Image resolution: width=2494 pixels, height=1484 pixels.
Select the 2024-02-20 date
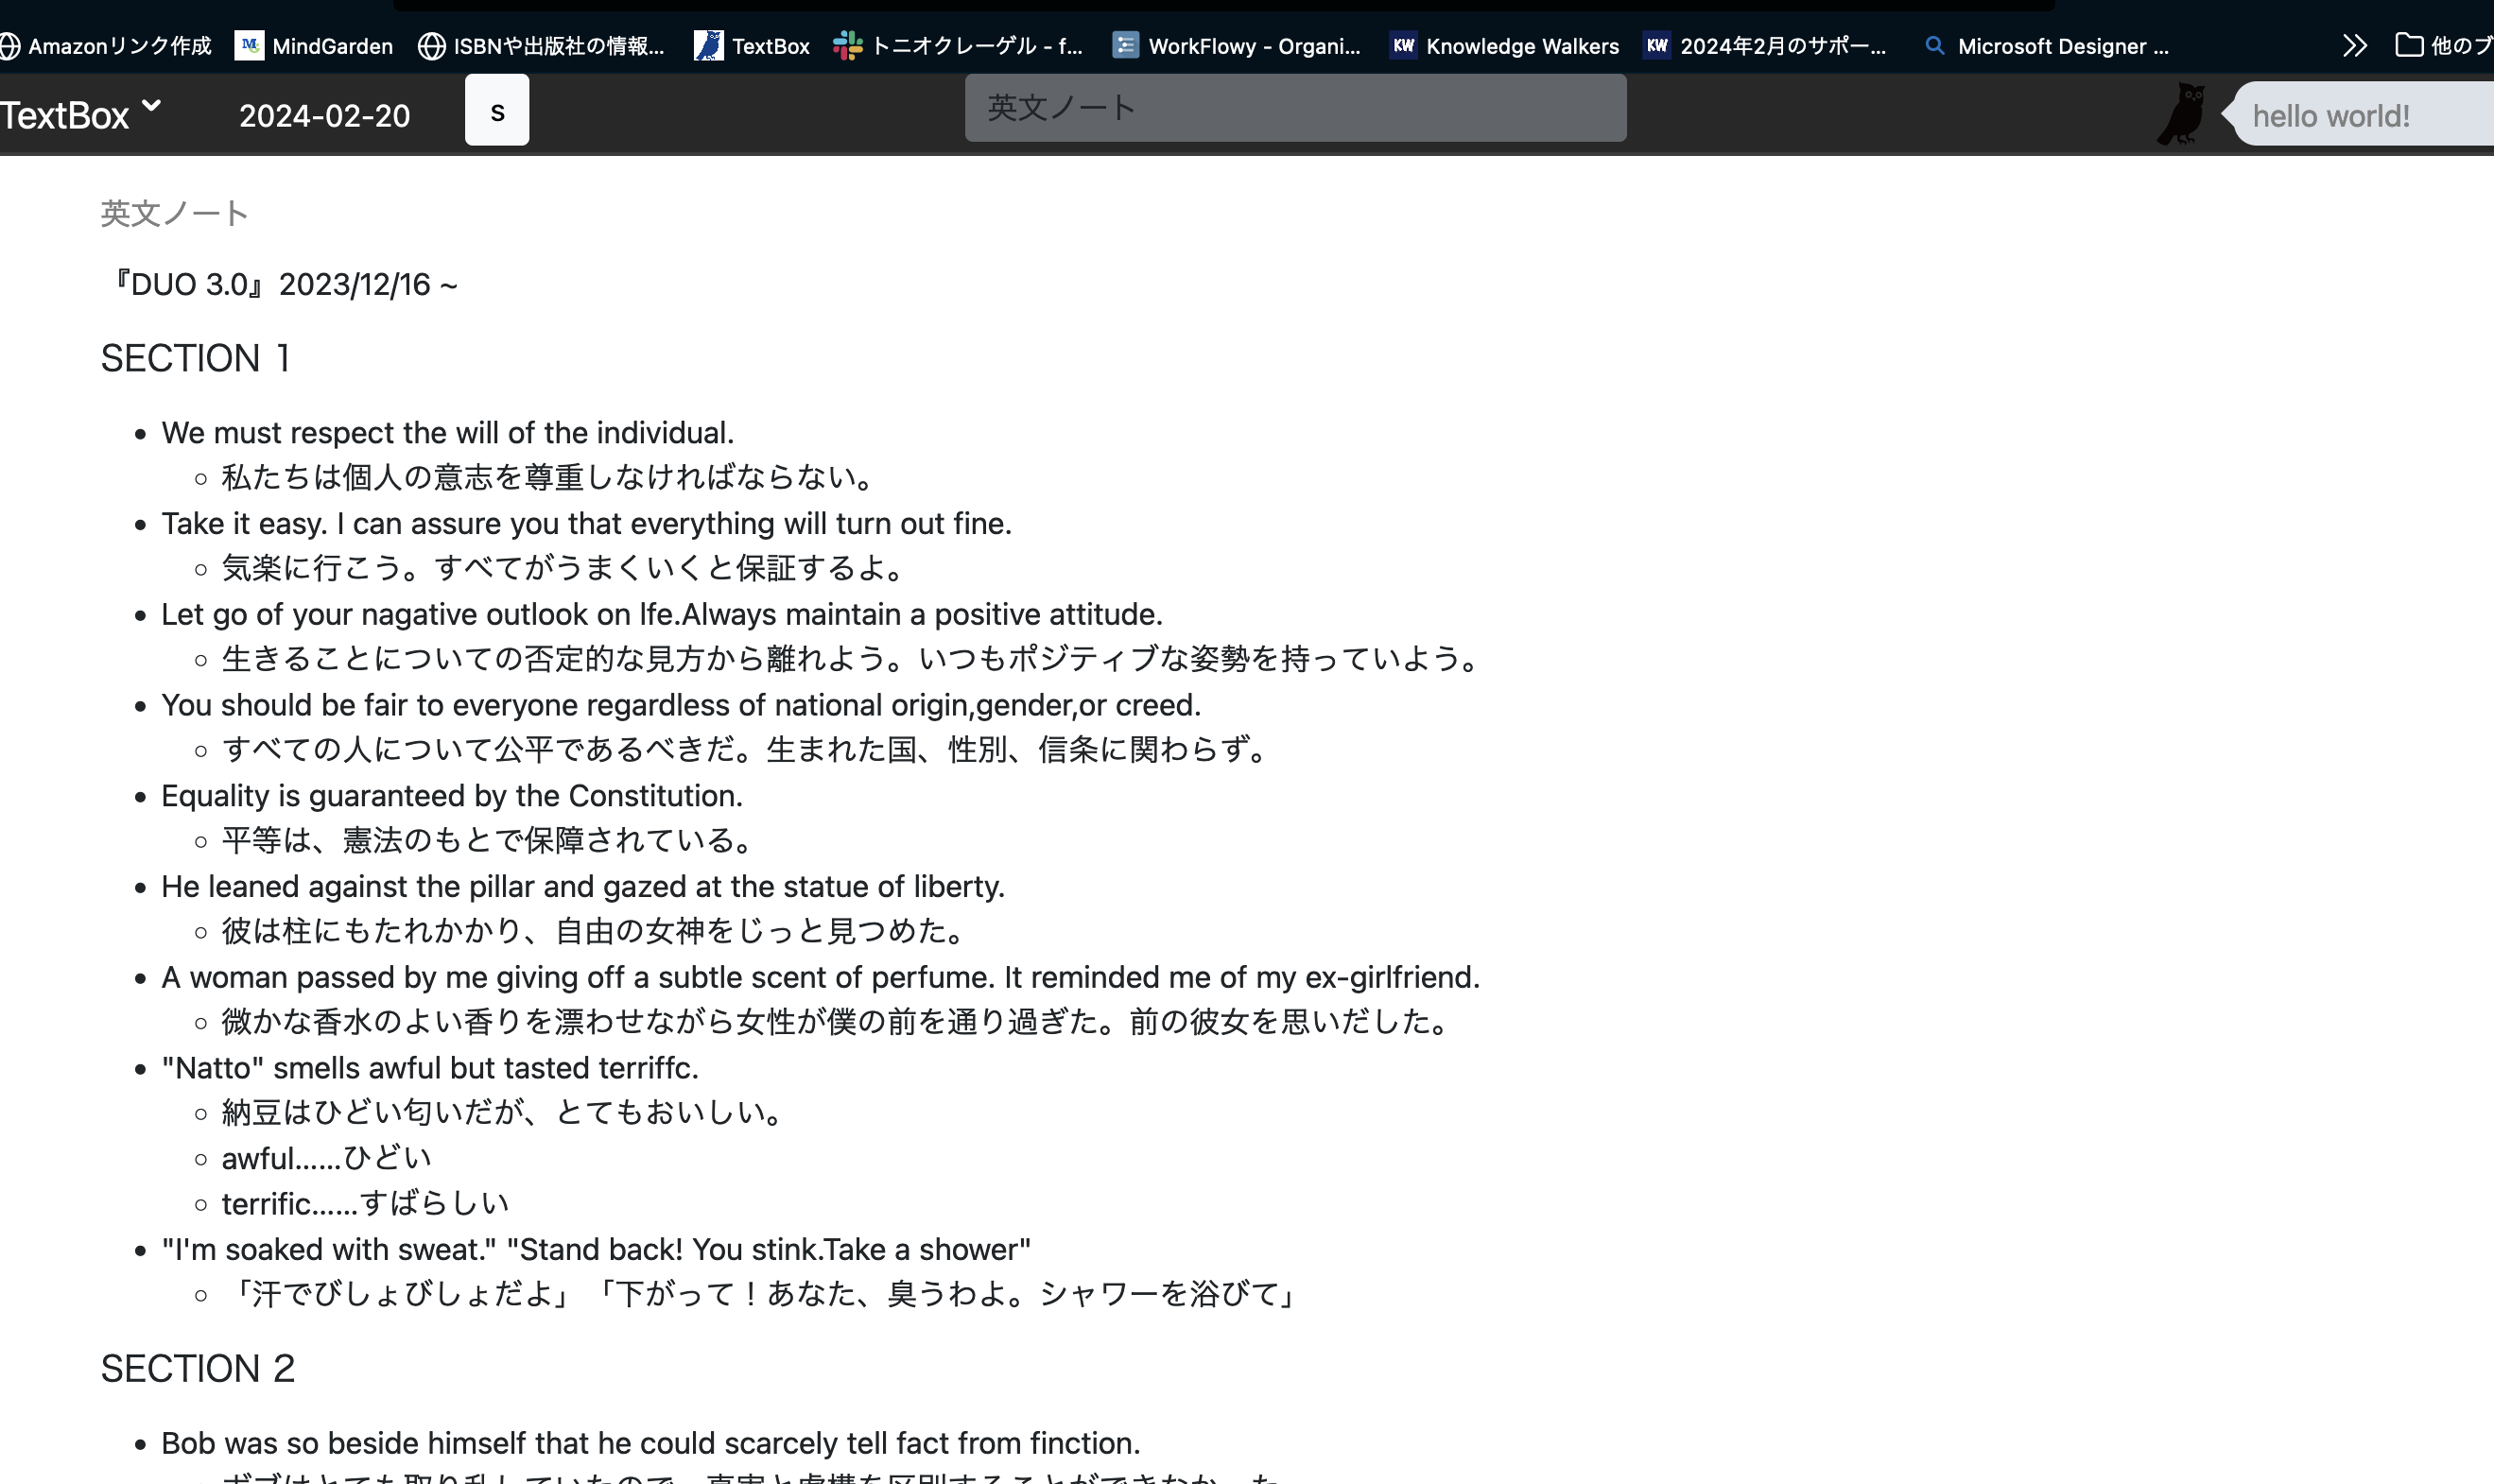[x=322, y=115]
